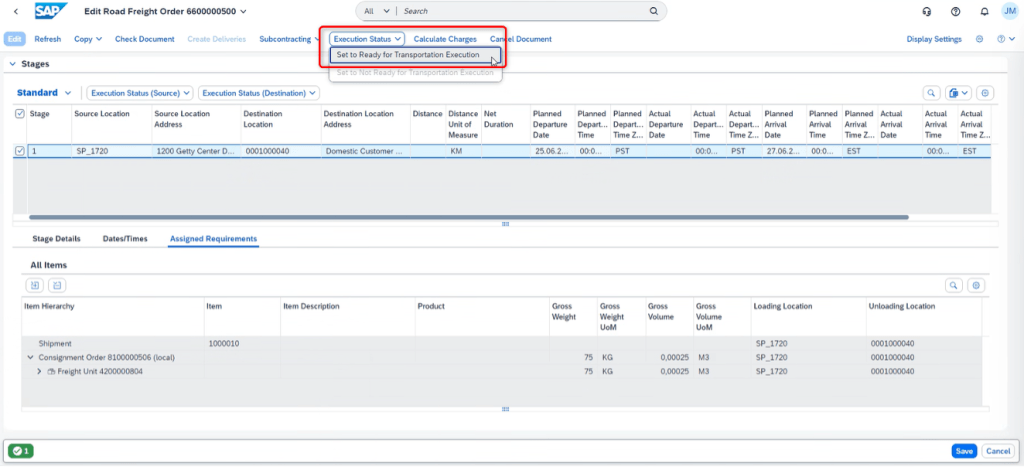Screen dimensions: 1024x467
Task: Click the Planned Departure Date column header
Action: click(551, 123)
